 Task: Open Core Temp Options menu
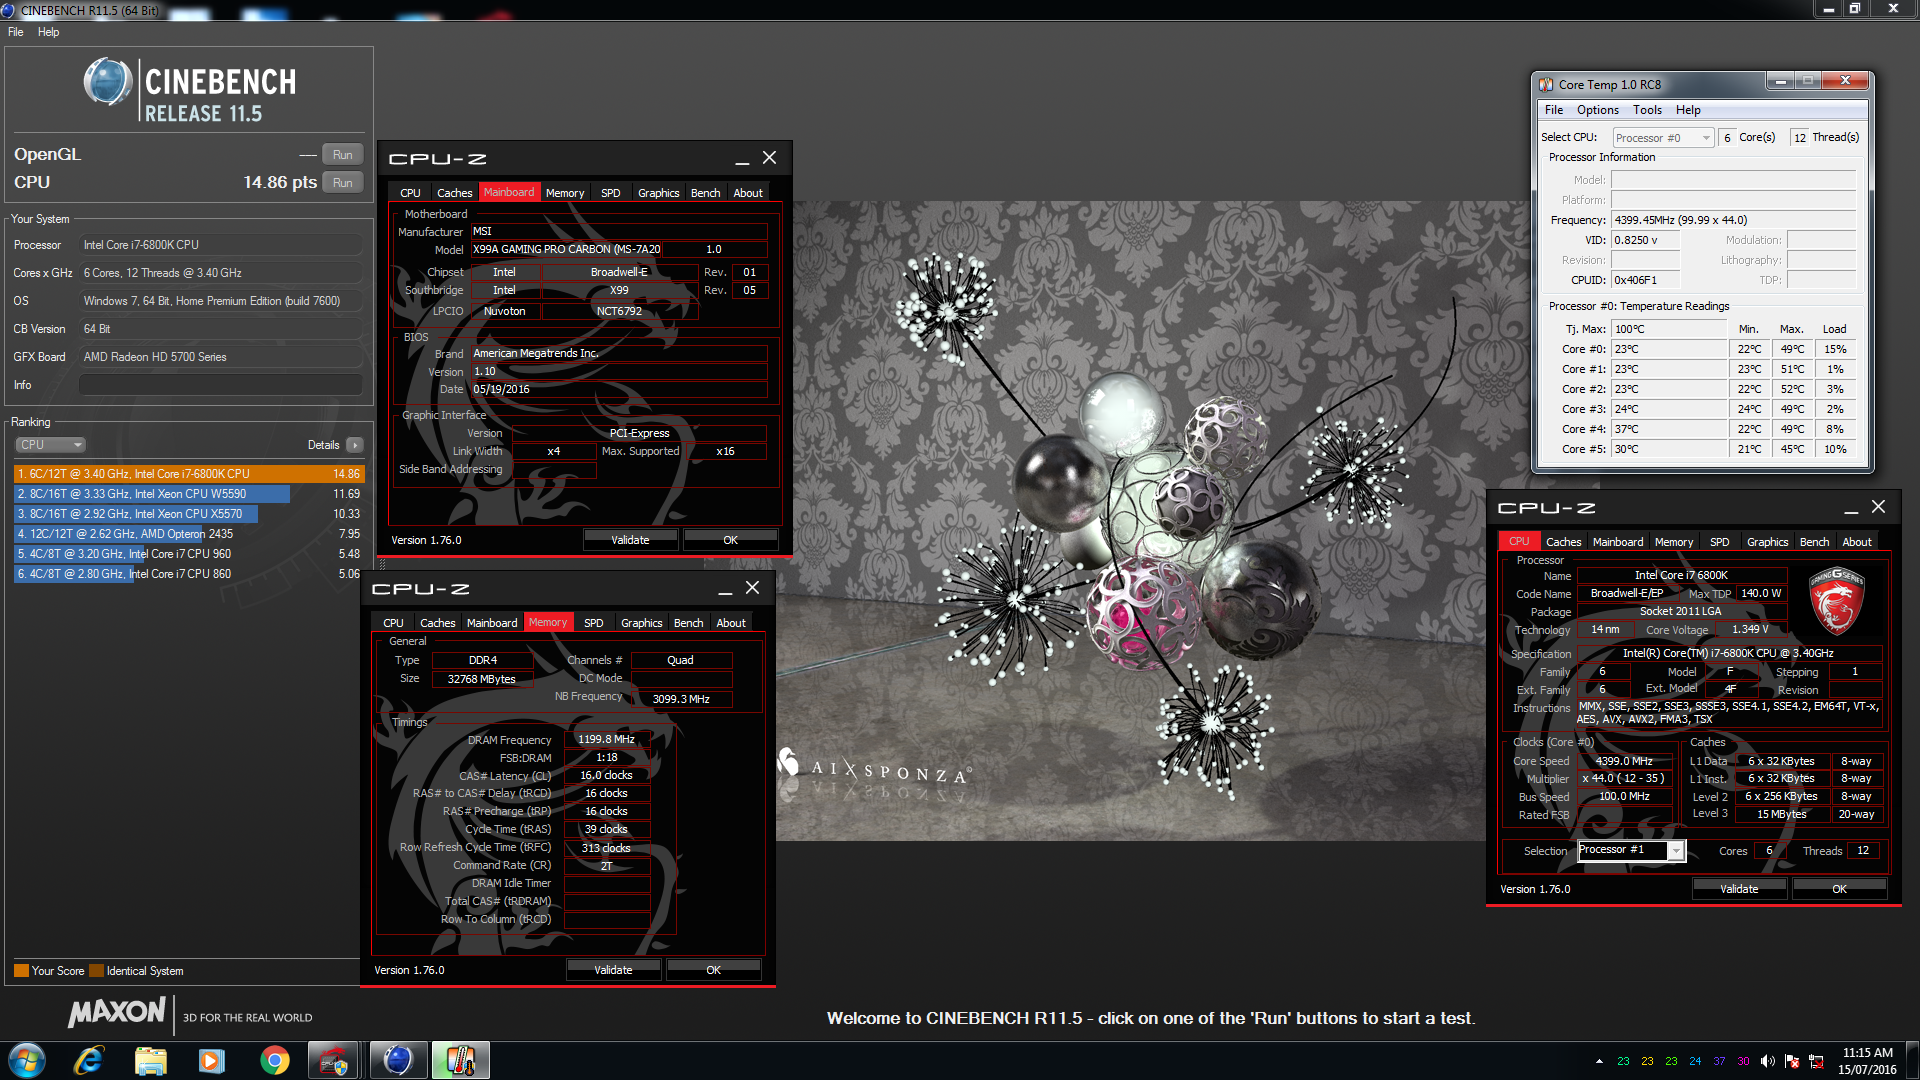tap(1597, 110)
